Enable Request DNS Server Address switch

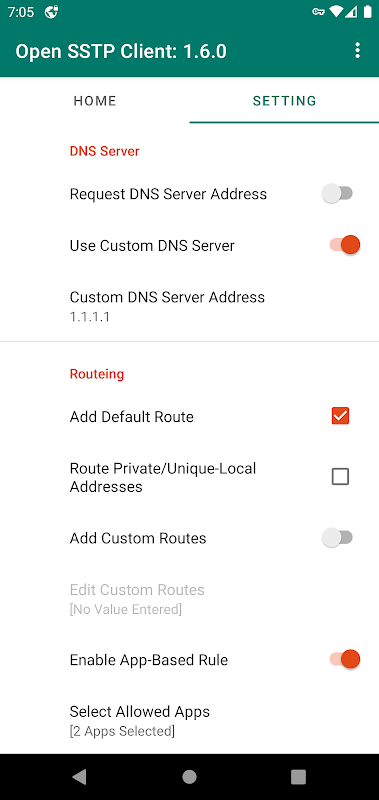coord(338,194)
